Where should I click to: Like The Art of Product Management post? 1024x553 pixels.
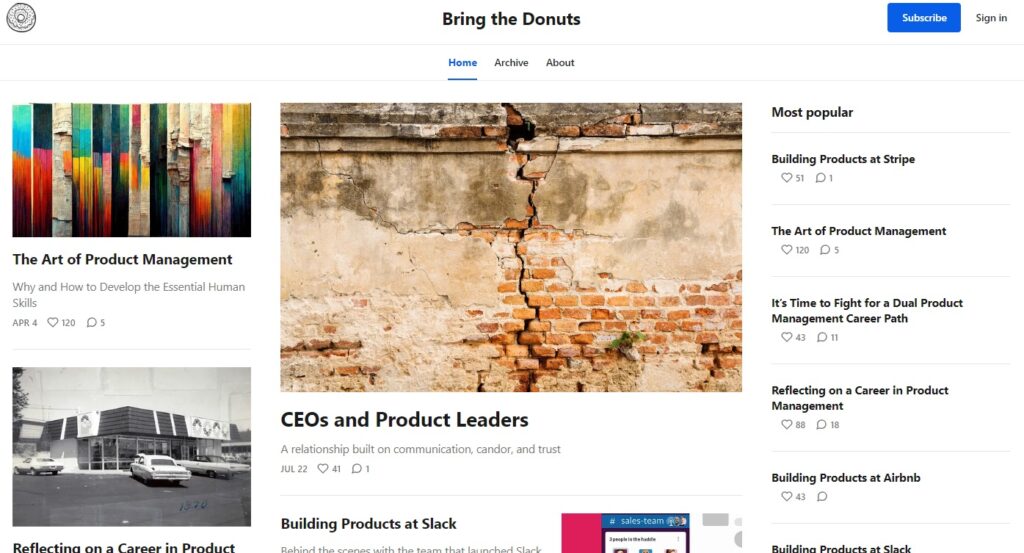53,323
